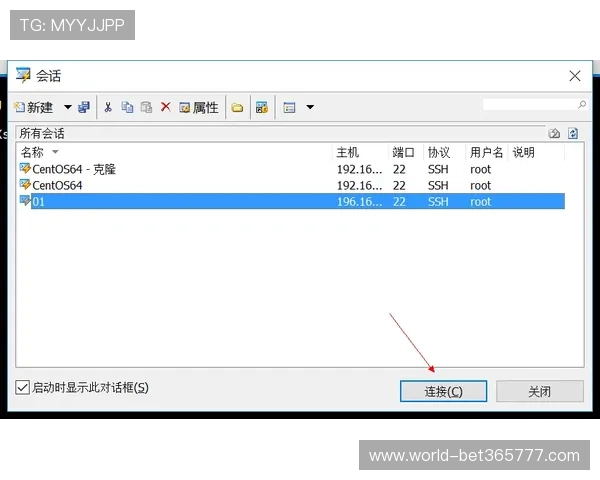Viewport: 600px width, 480px height.
Task: Click the 所有会话 path bar
Action: click(x=281, y=133)
